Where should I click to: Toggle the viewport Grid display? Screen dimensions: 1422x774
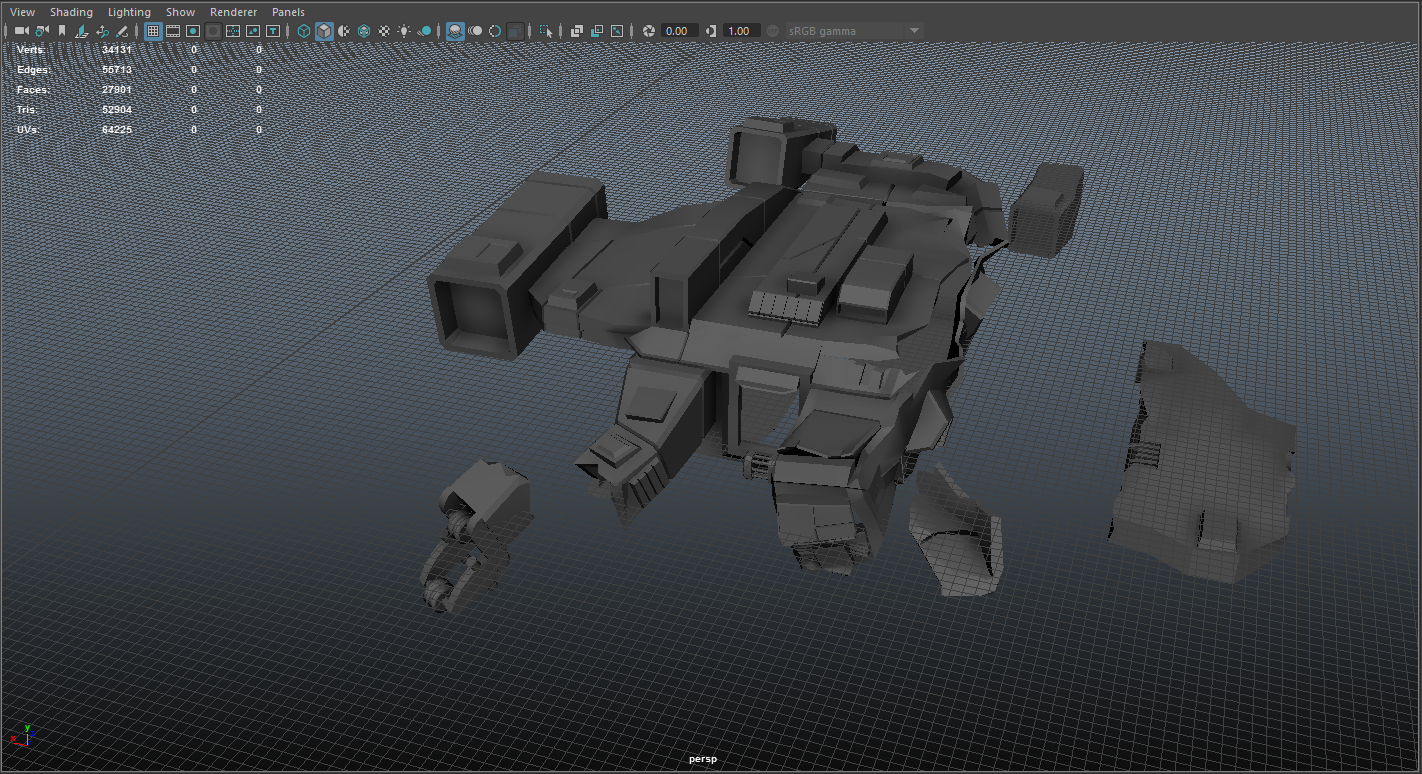[x=153, y=31]
